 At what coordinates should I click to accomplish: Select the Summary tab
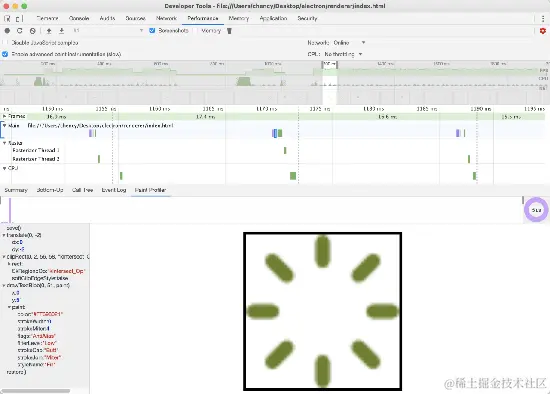[16, 190]
